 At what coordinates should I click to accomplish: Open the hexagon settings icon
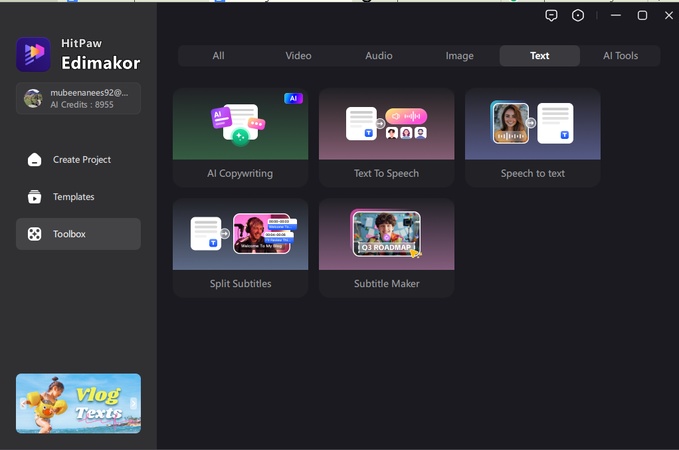578,15
